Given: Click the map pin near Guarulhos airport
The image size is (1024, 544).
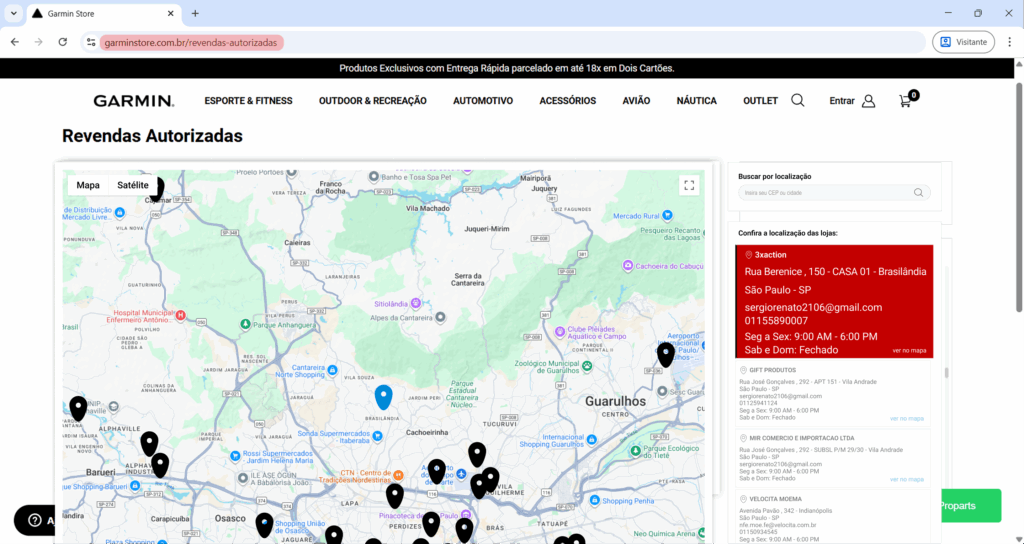Looking at the screenshot, I should point(665,353).
